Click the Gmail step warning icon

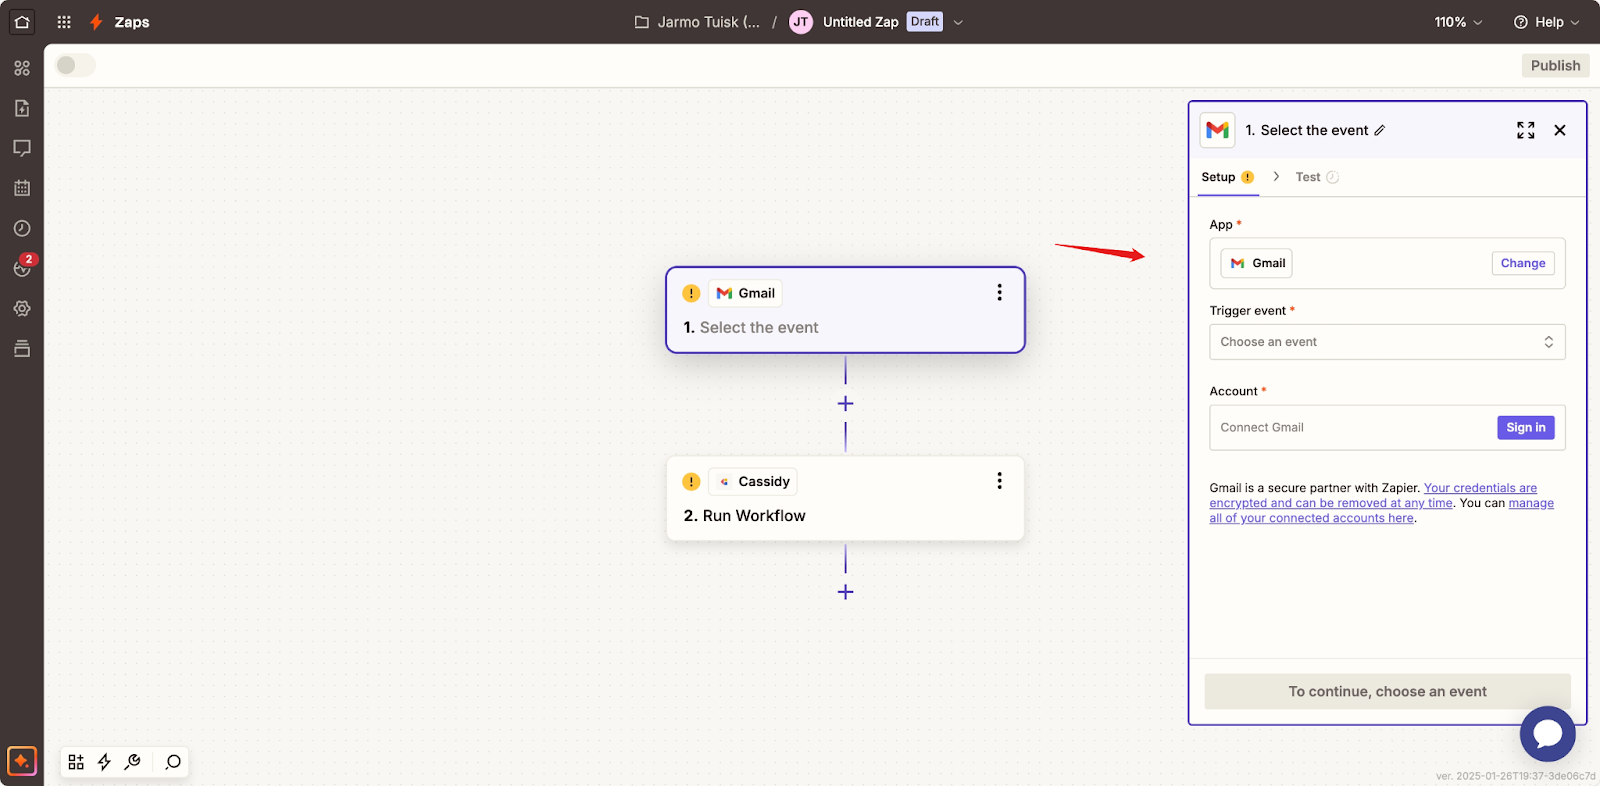click(691, 293)
